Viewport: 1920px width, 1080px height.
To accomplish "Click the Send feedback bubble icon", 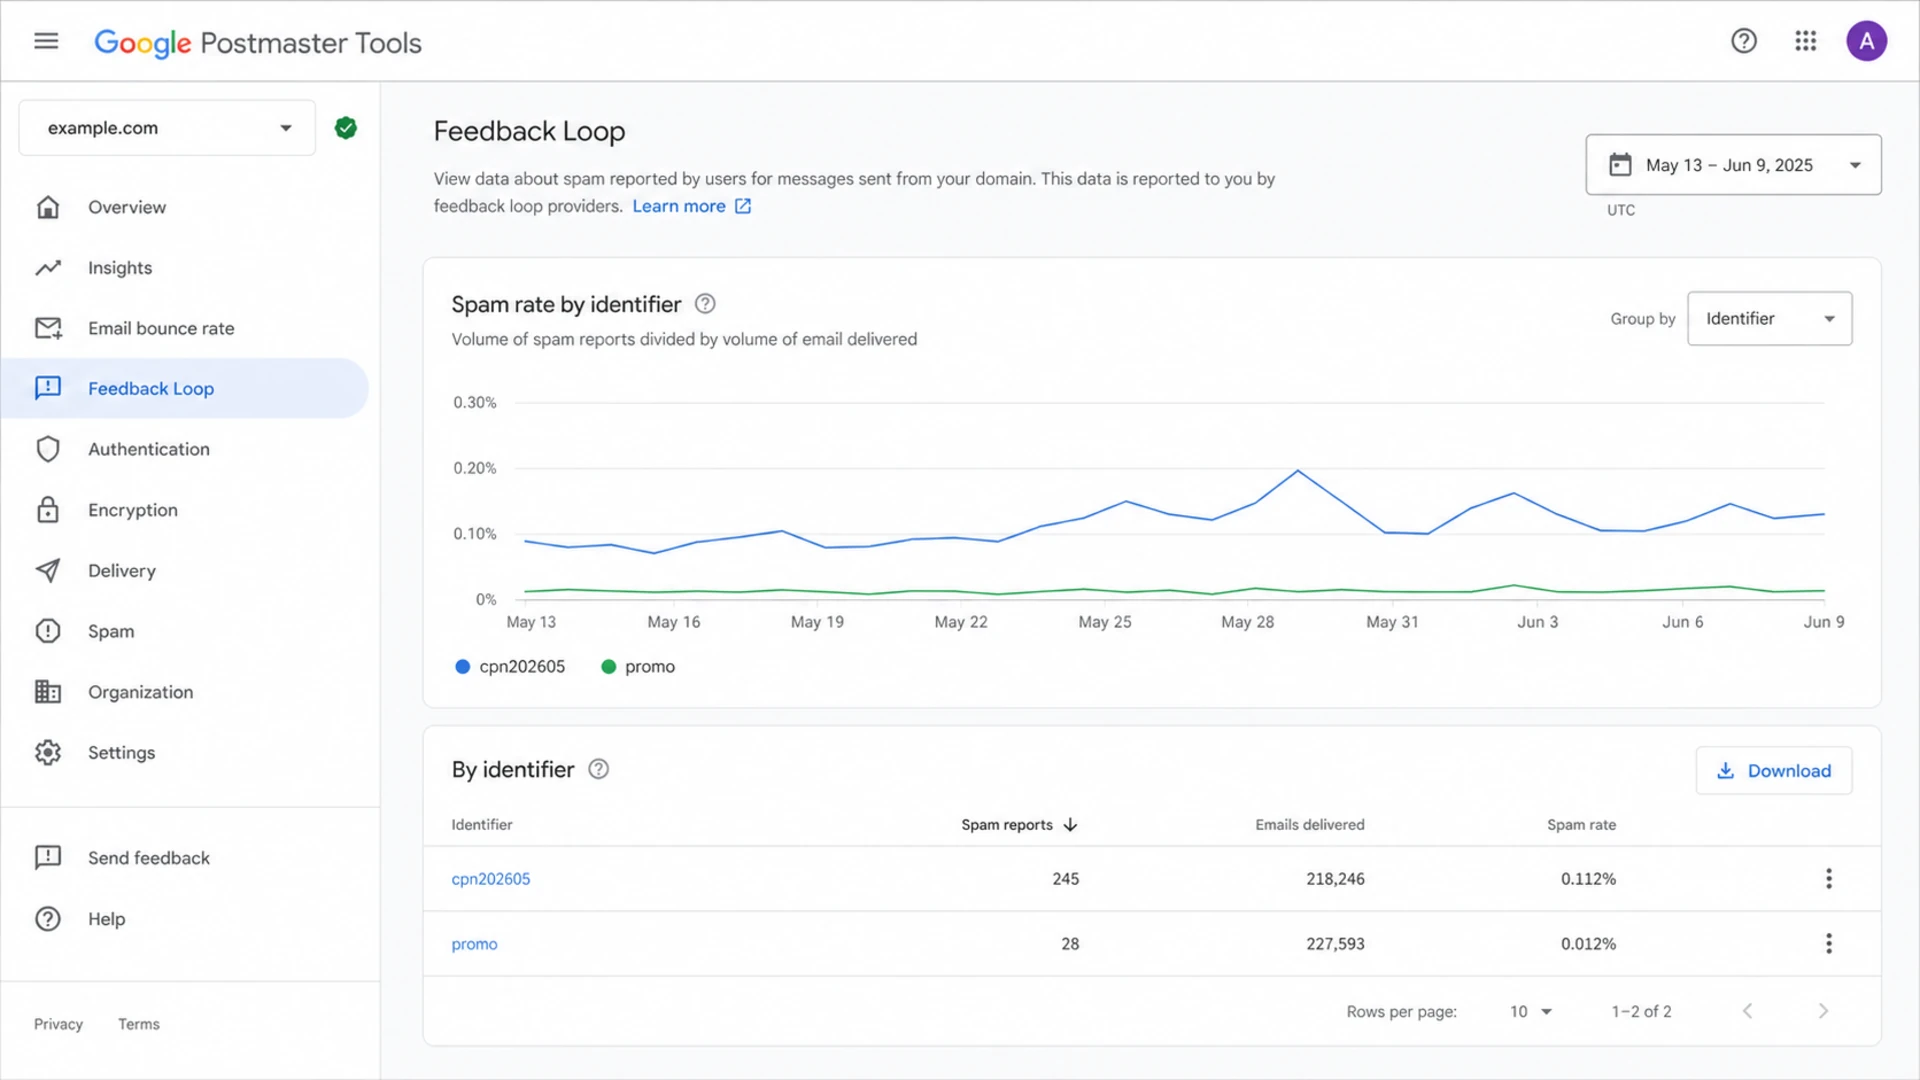I will coord(48,858).
